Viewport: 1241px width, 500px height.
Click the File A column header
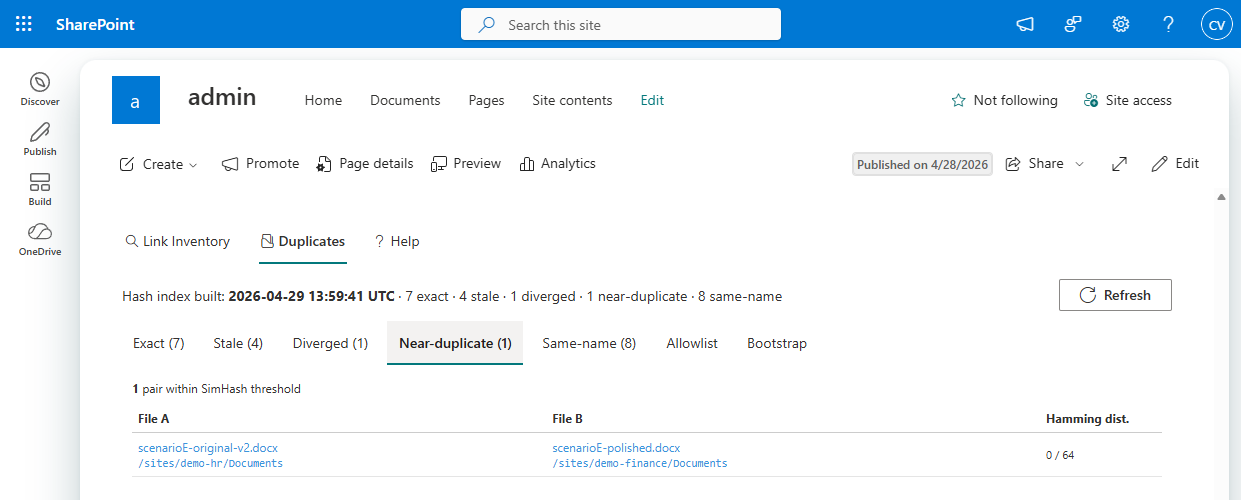click(x=153, y=418)
